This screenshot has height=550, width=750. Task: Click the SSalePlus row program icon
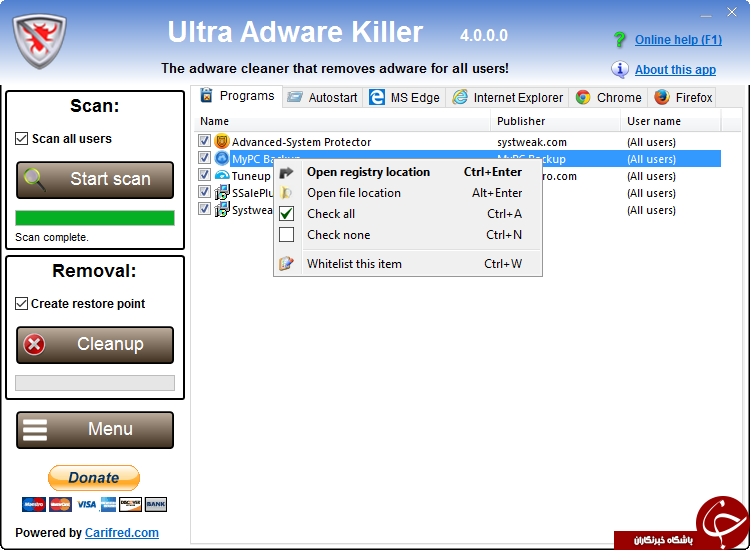coord(221,192)
